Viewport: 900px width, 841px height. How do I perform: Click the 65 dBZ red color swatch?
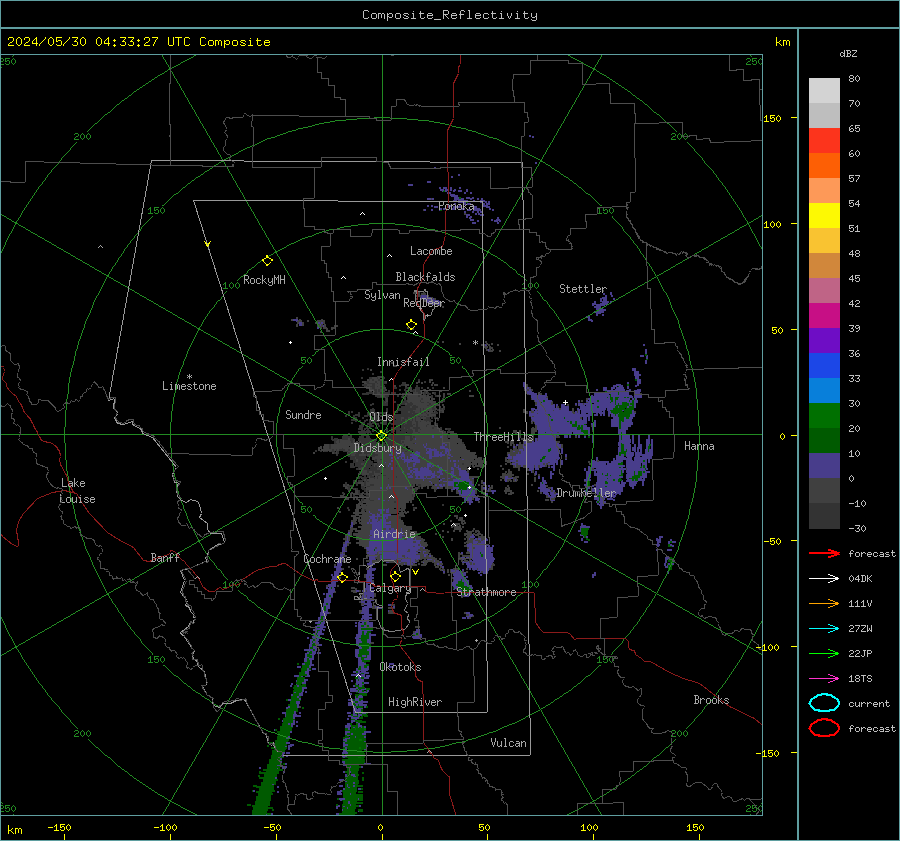click(824, 141)
